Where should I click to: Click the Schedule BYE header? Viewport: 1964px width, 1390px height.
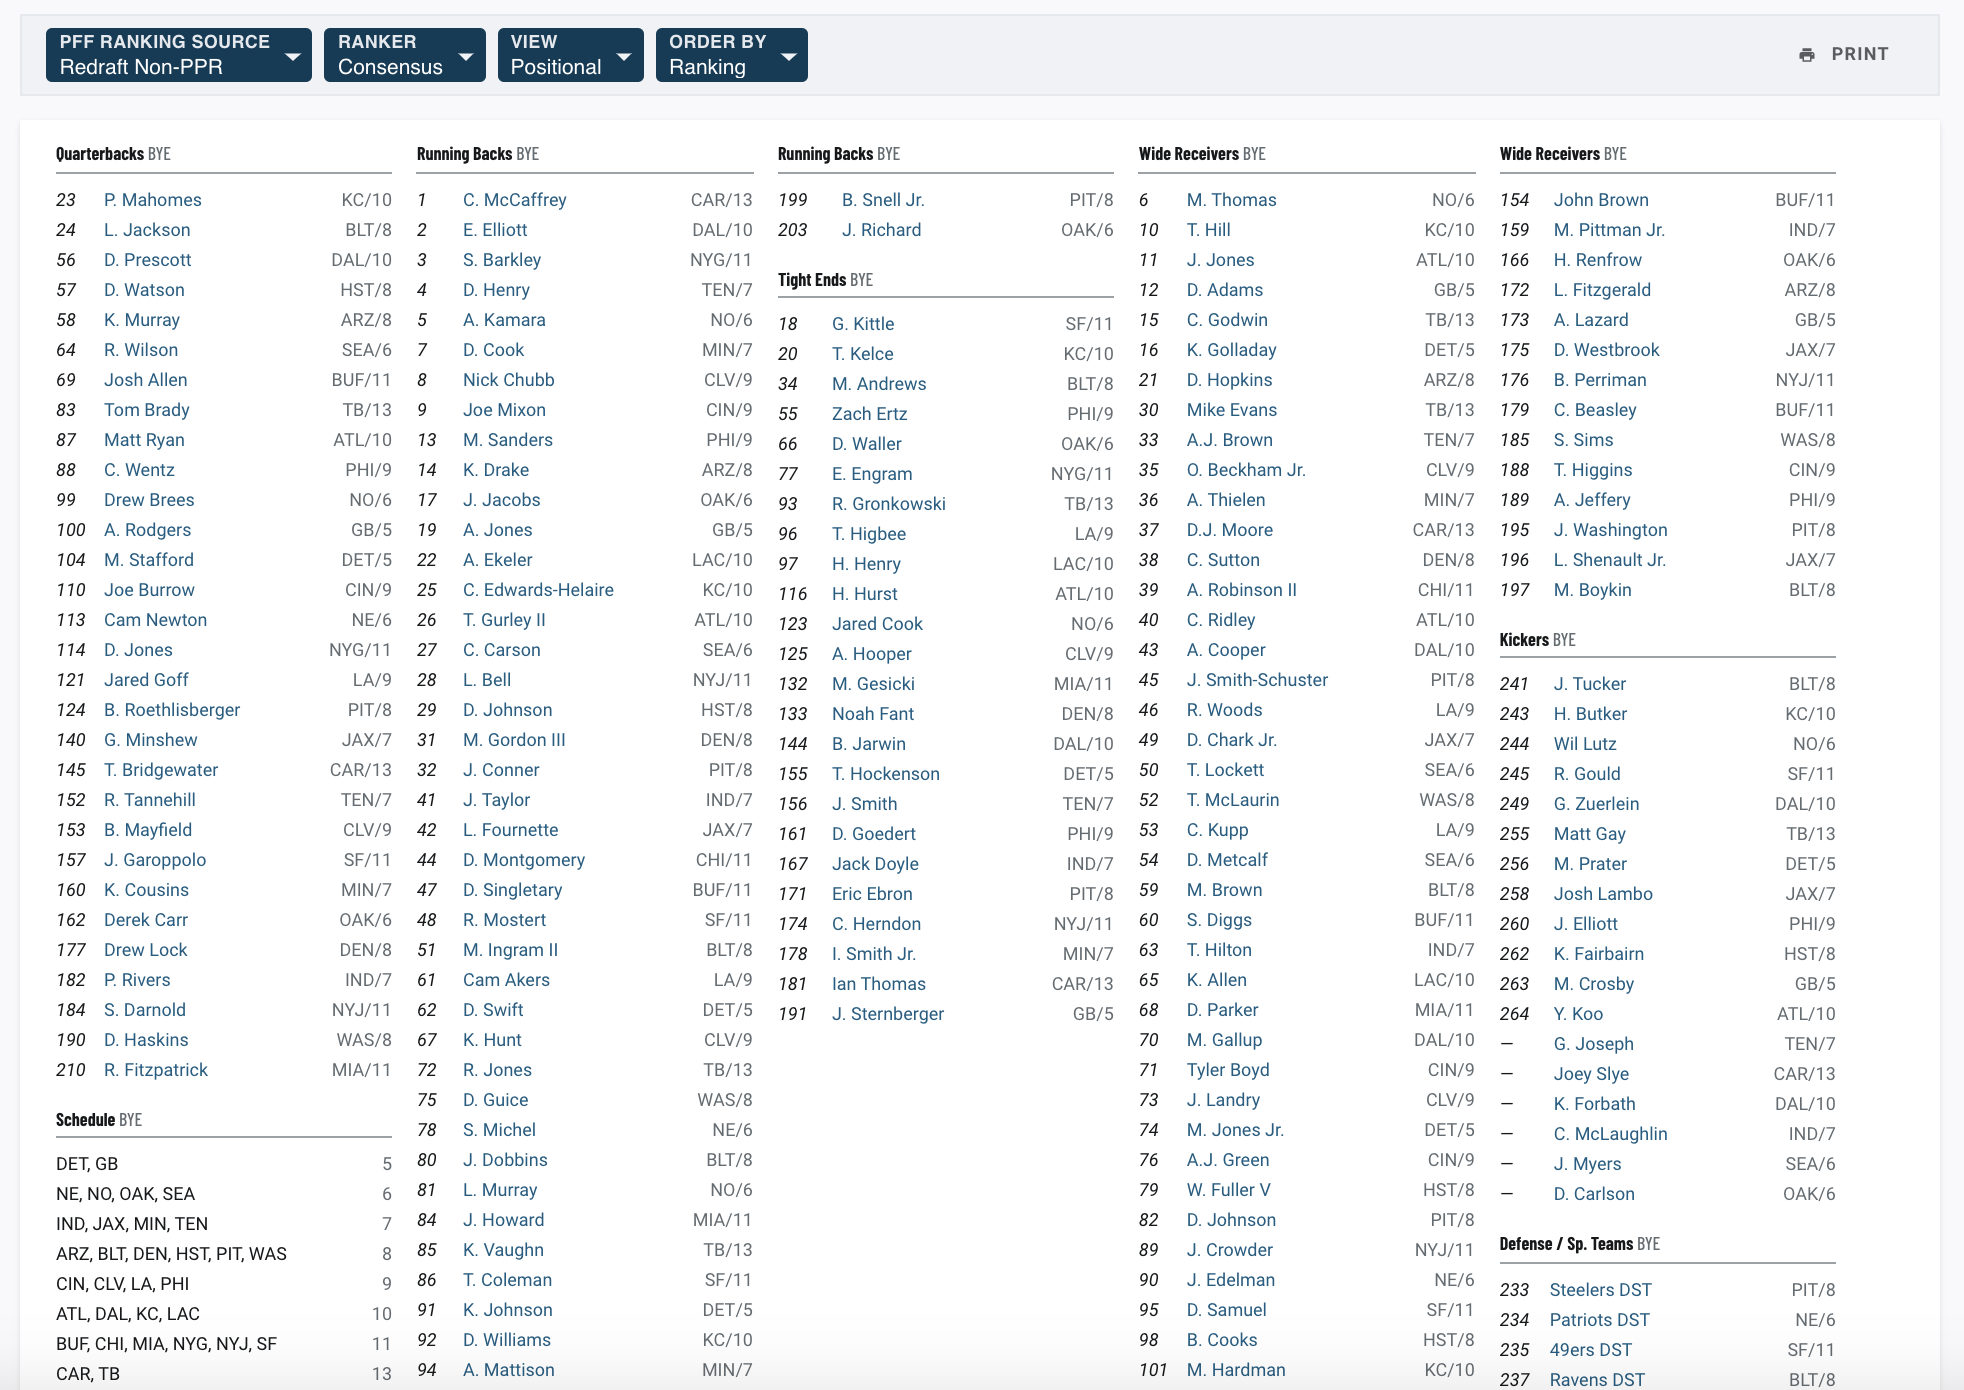pos(99,1120)
